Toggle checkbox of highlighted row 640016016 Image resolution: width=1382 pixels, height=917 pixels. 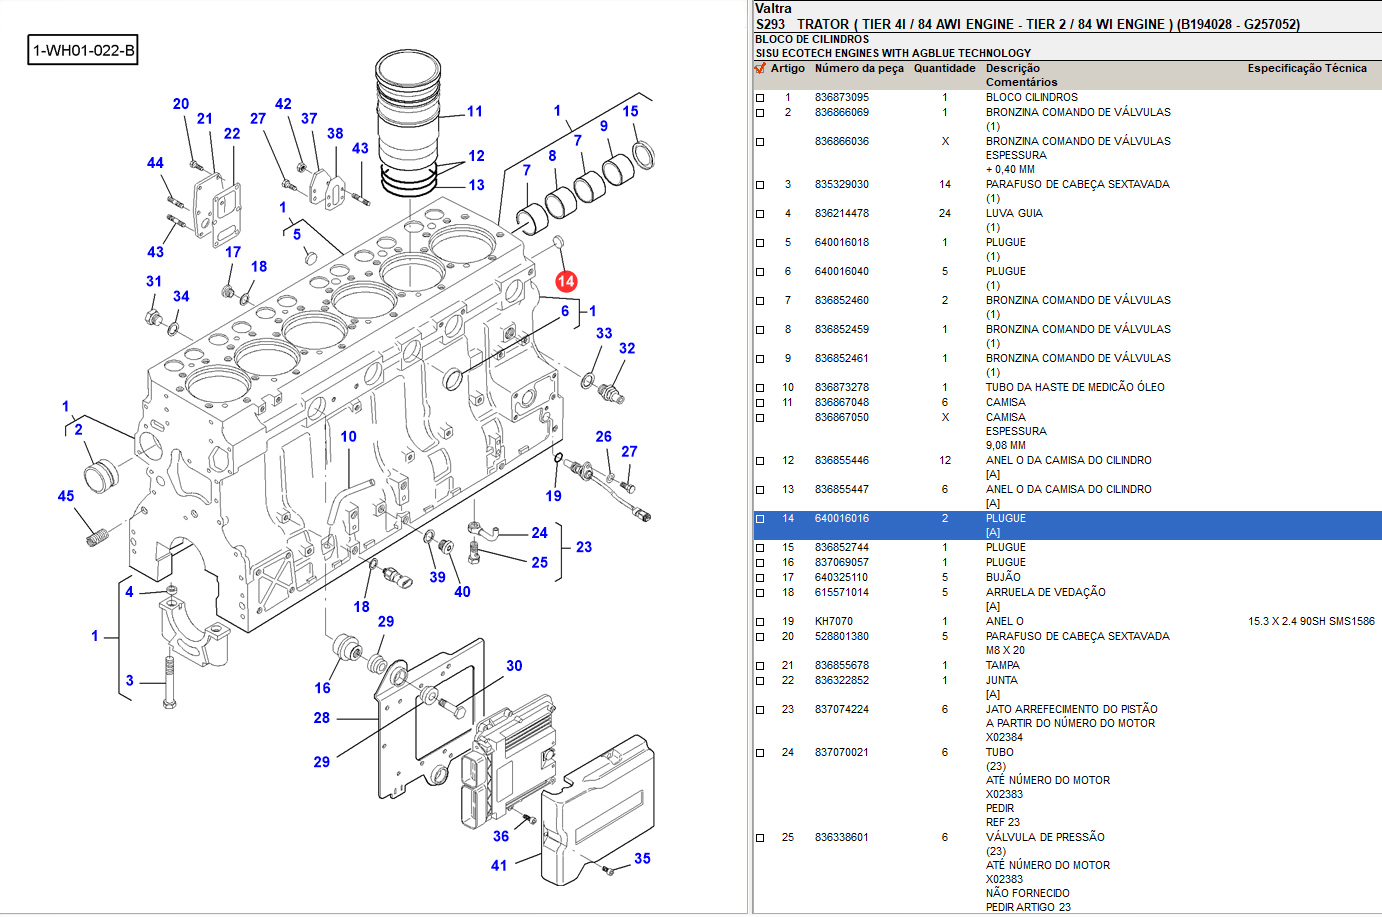[x=760, y=519]
